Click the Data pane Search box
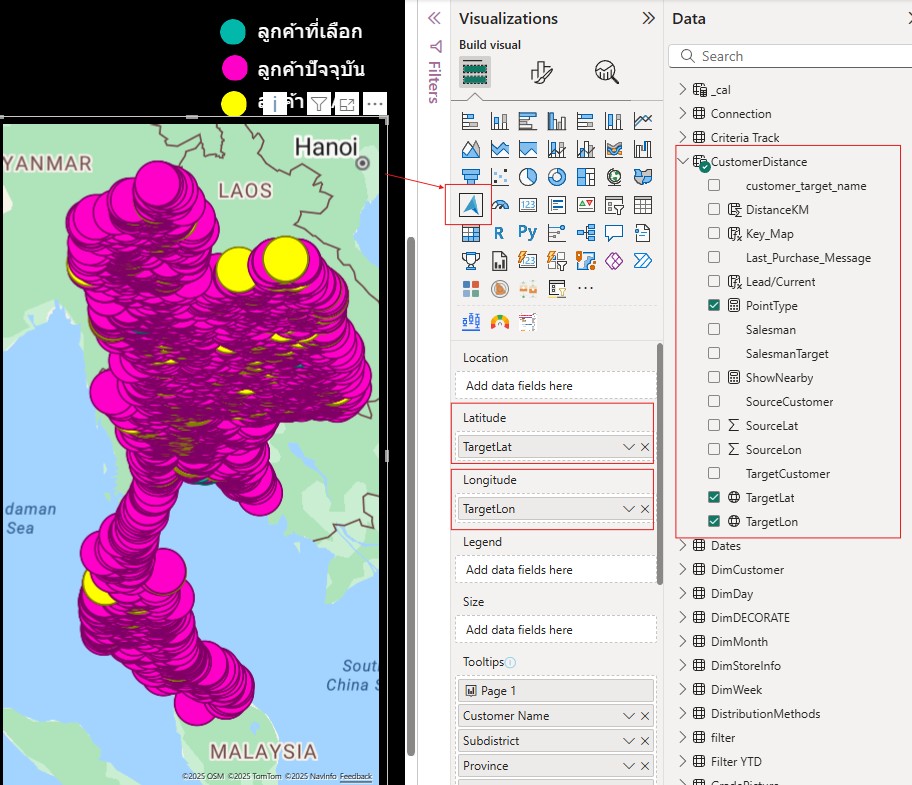This screenshot has width=912, height=785. [790, 55]
